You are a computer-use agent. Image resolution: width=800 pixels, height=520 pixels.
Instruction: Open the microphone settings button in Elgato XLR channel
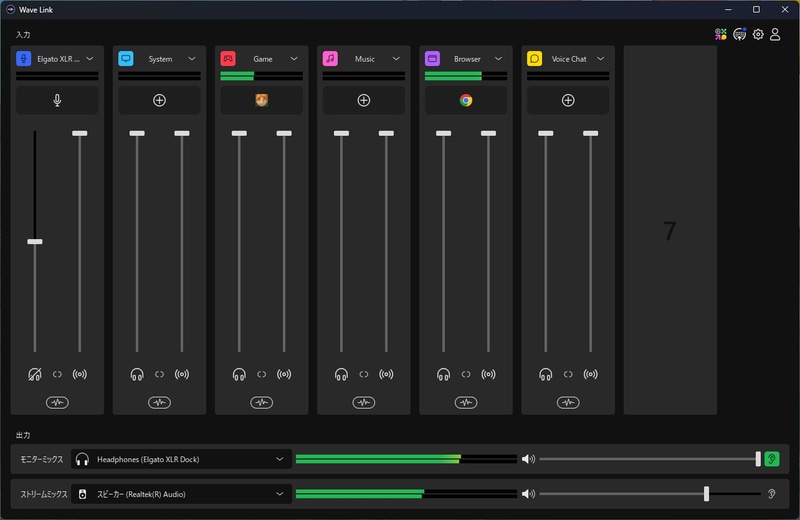57,100
